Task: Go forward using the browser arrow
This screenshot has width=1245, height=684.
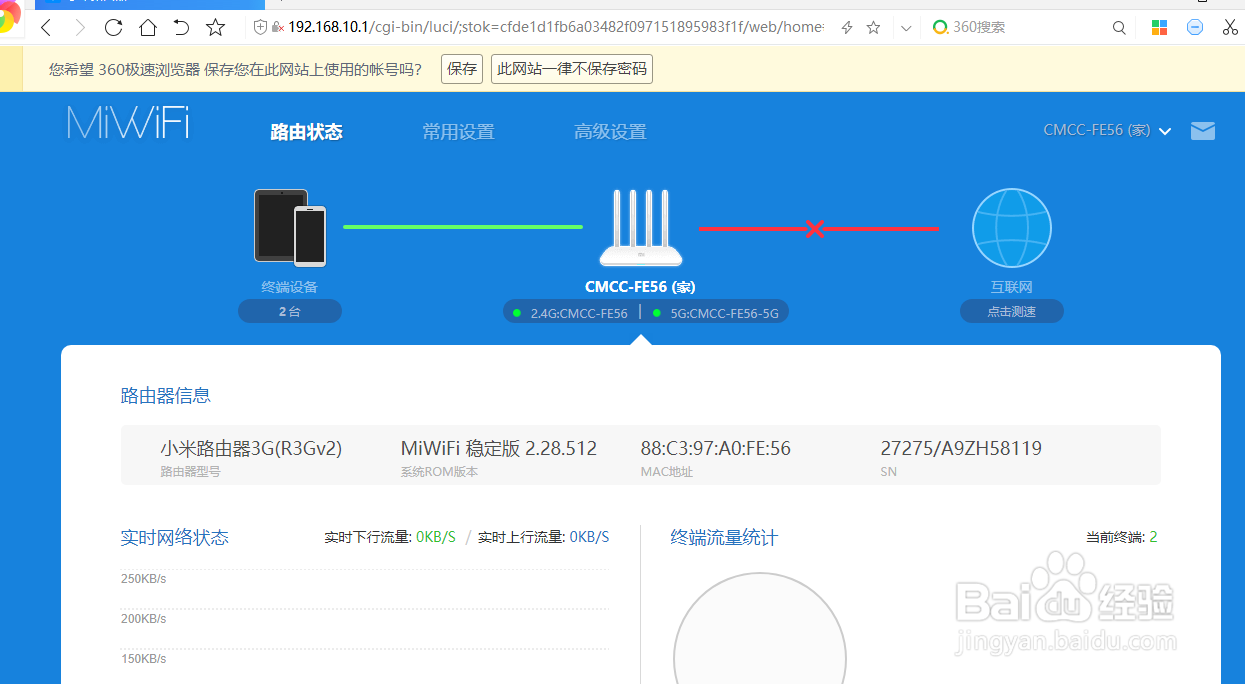Action: pyautogui.click(x=80, y=27)
